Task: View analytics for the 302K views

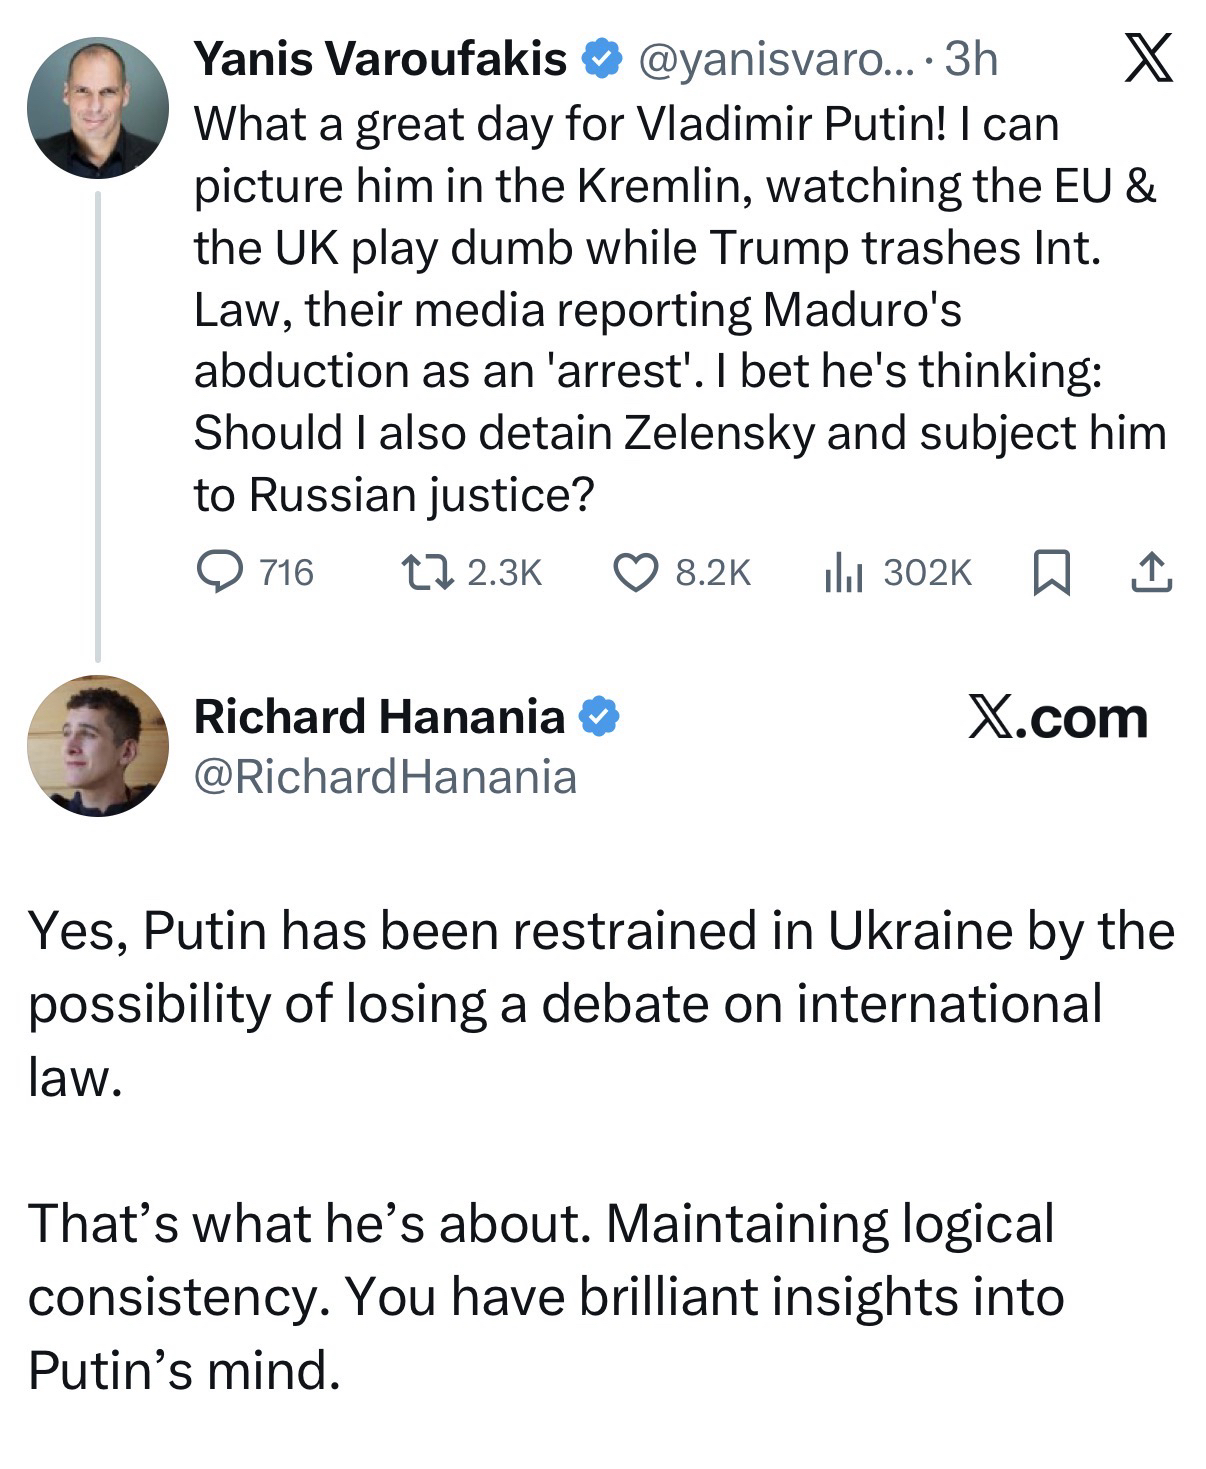Action: 843,574
